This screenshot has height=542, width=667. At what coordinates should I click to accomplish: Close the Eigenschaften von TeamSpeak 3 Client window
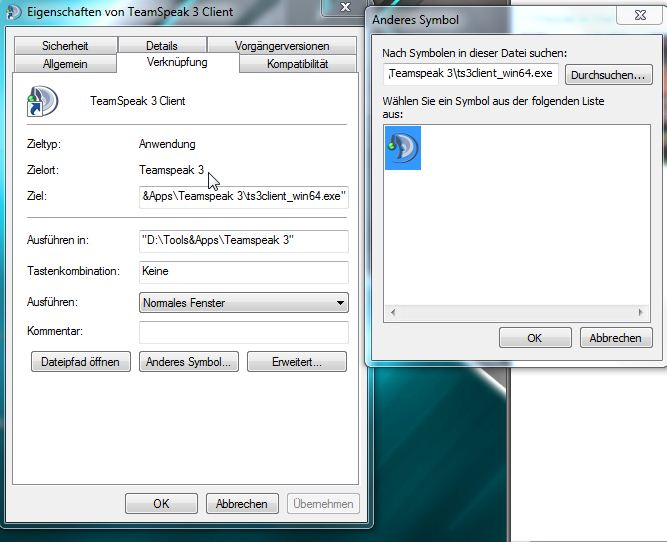(x=345, y=8)
